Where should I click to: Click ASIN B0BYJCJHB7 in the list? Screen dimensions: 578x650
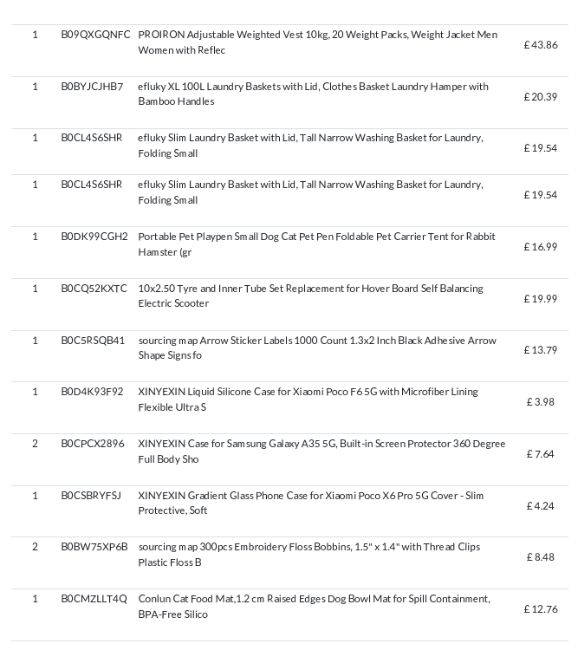pyautogui.click(x=92, y=87)
